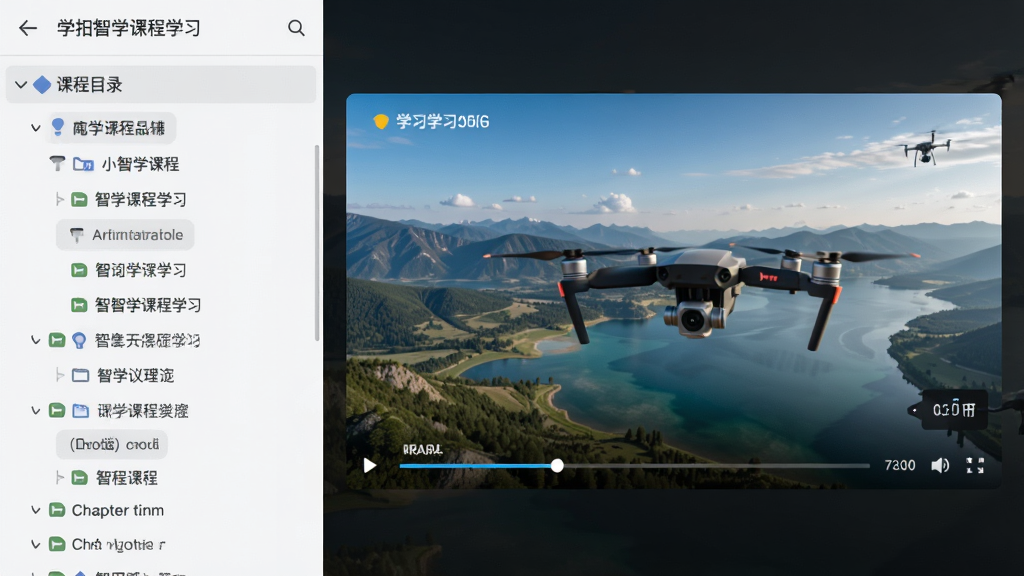Seek on the unplayed progress track
Screen dimensions: 1024x576
pos(716,466)
